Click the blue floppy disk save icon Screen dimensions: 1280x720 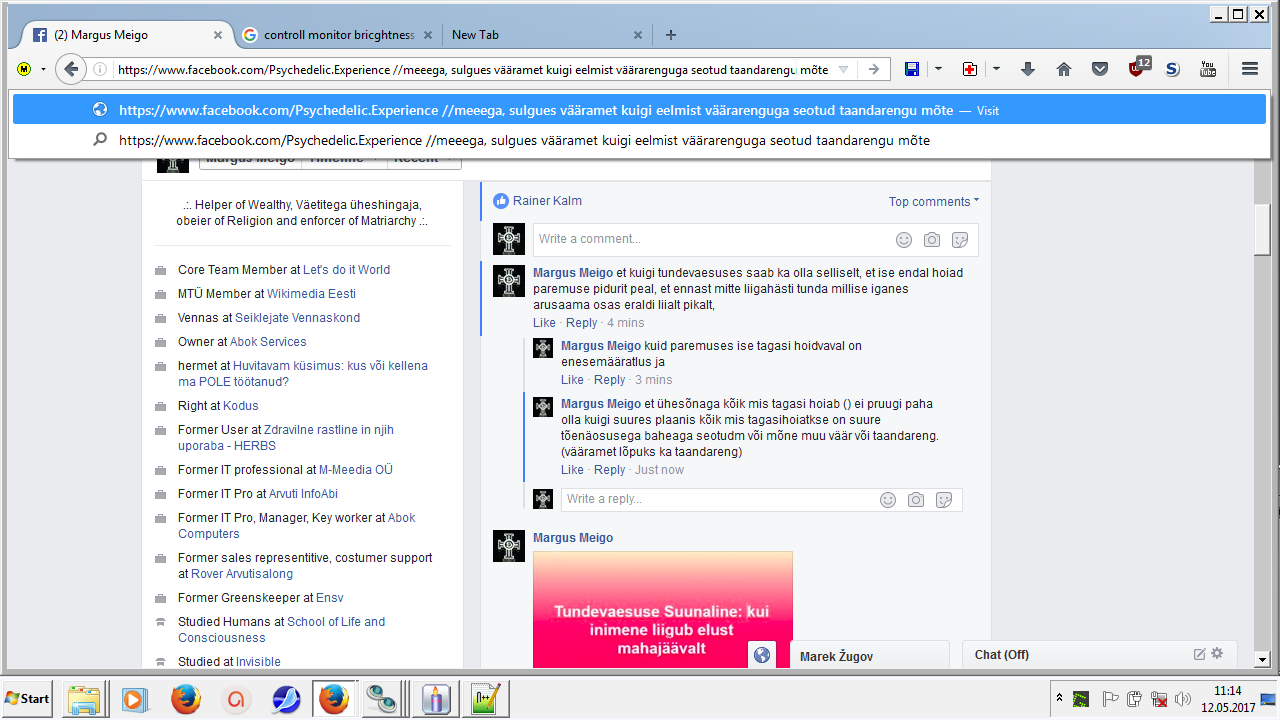(912, 69)
